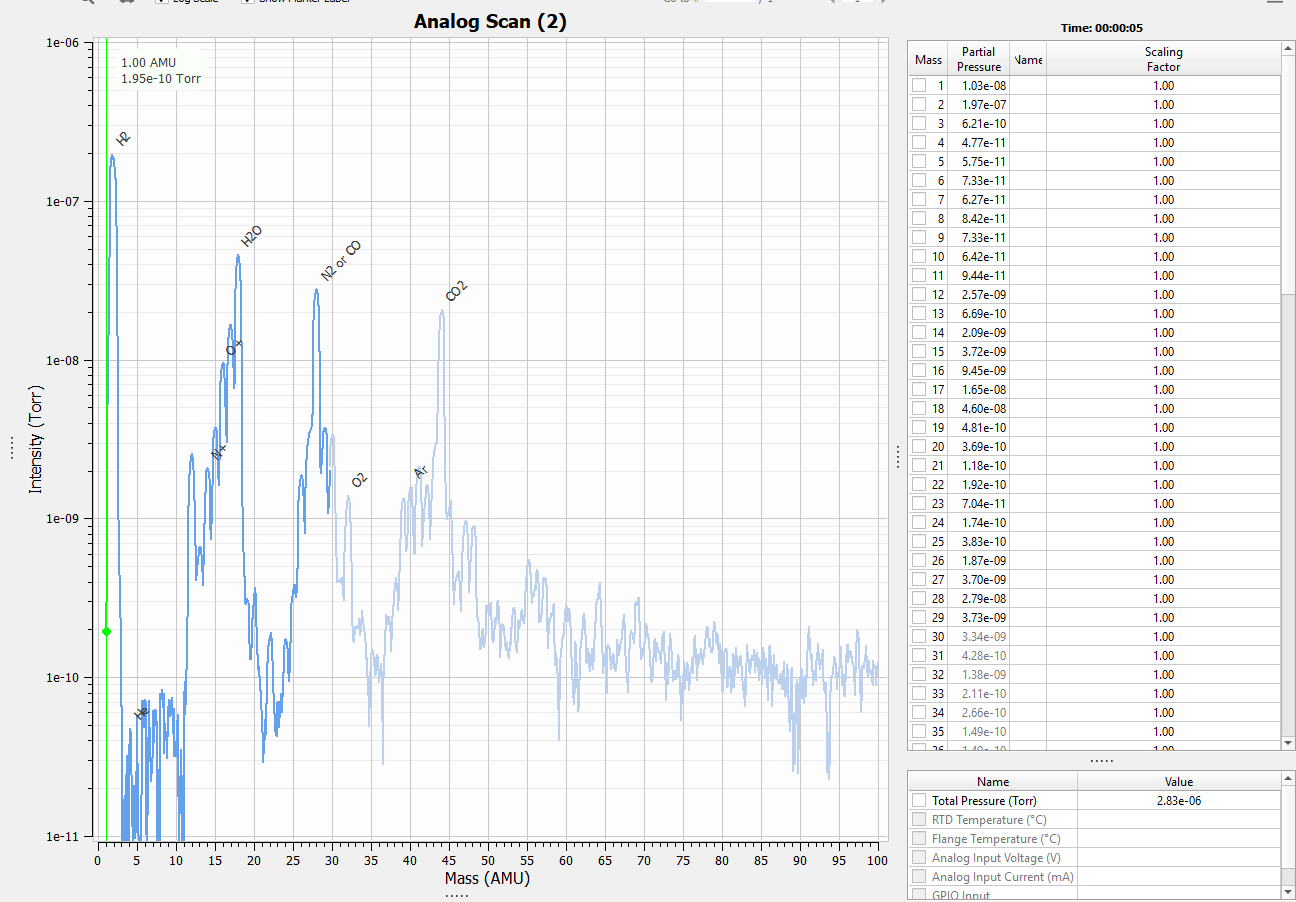Sort by the Mass column header
Viewport: 1296px width, 902px height.
coord(928,59)
